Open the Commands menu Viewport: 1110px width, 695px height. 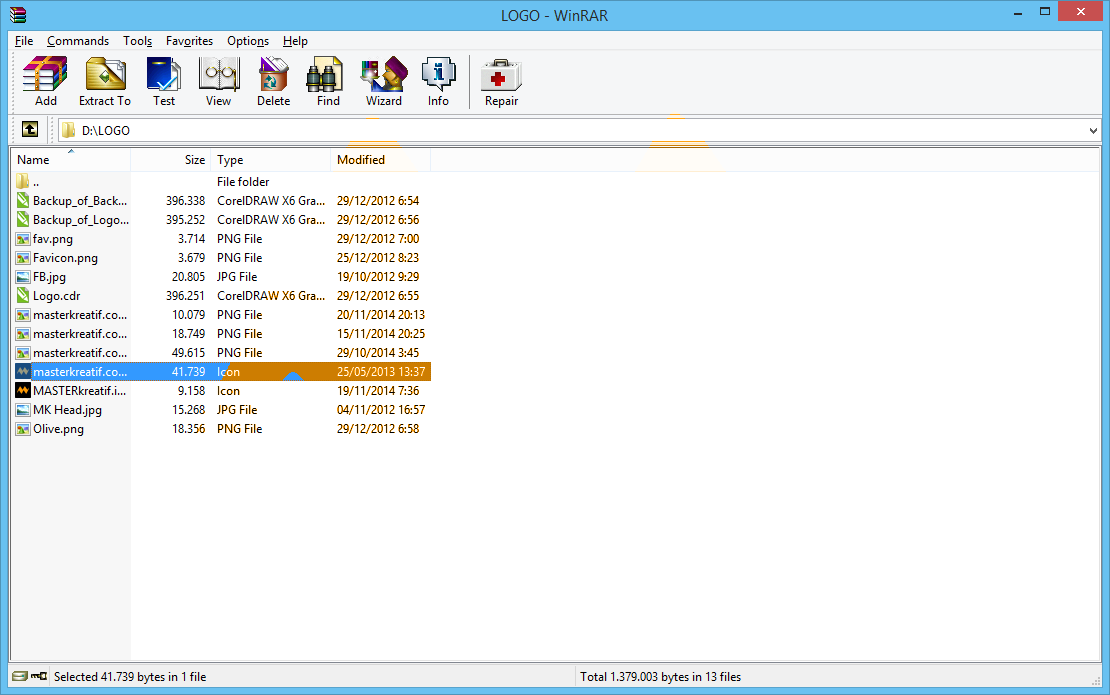(x=78, y=41)
